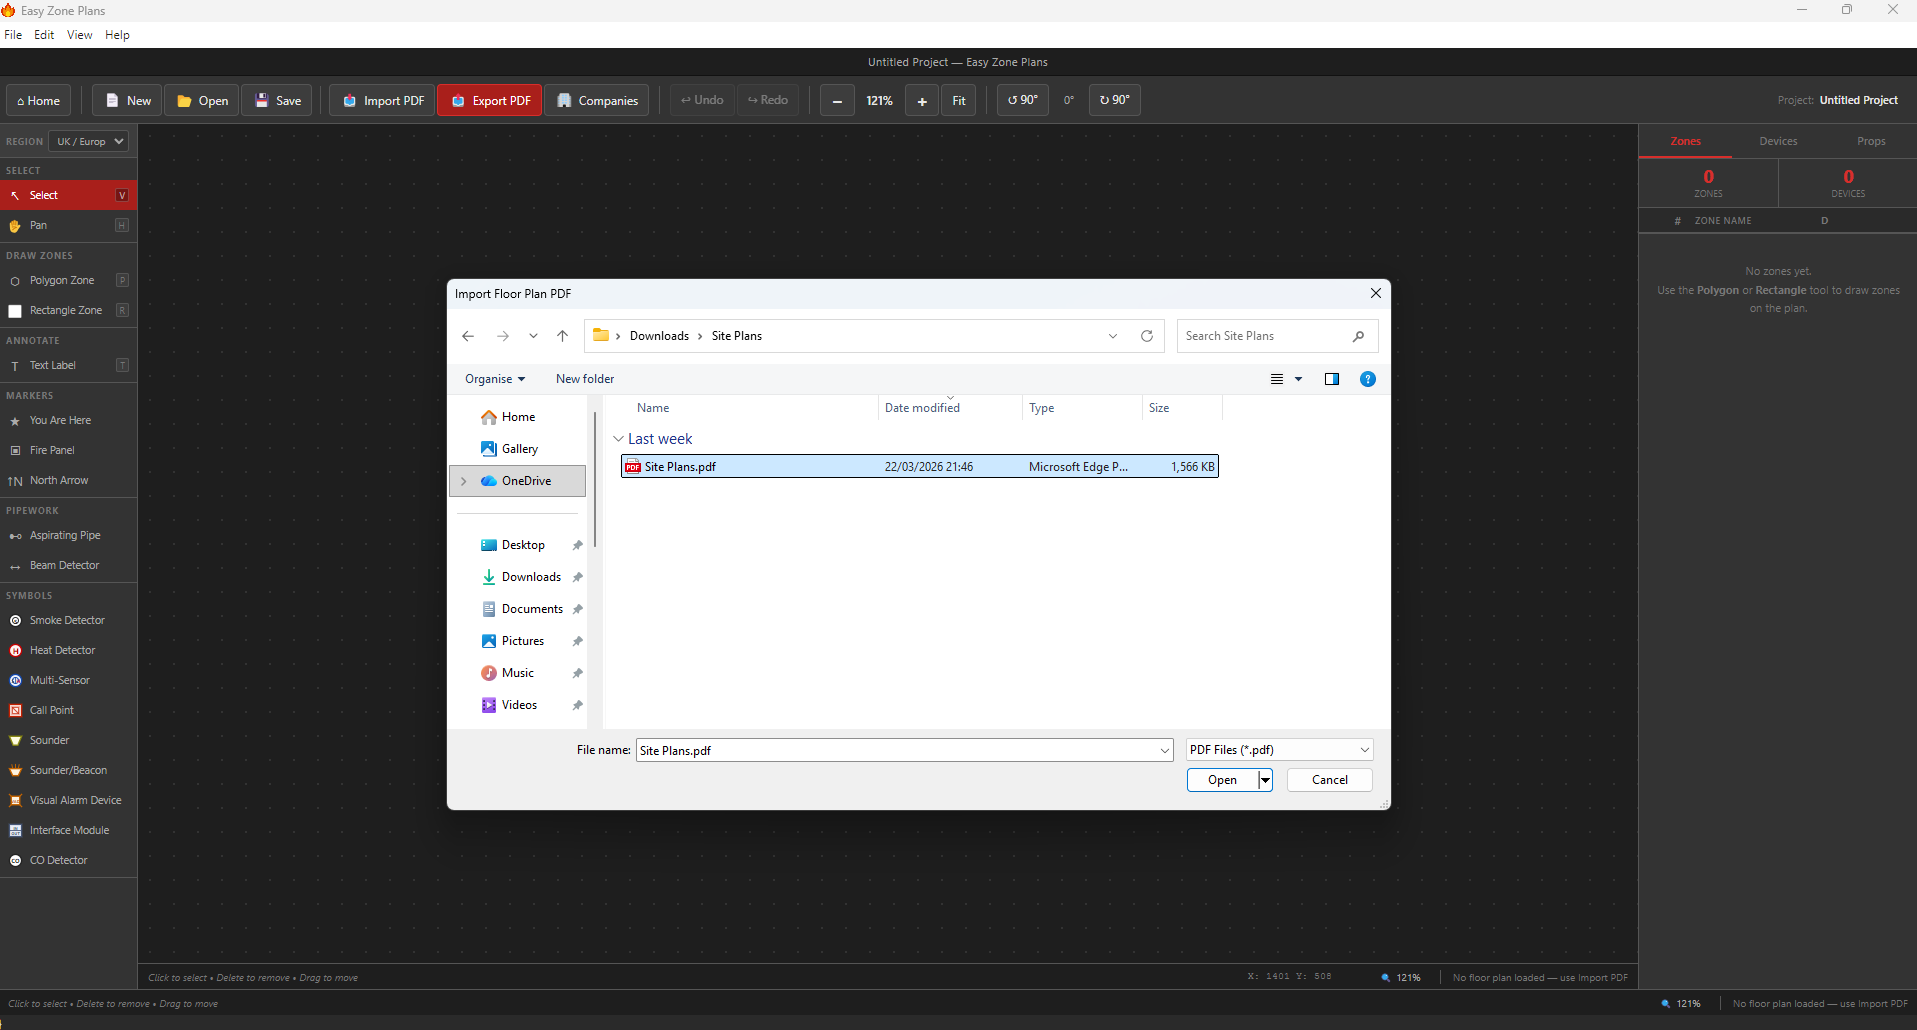1917x1030 pixels.
Task: Sort files by Date modified column
Action: pyautogui.click(x=922, y=408)
